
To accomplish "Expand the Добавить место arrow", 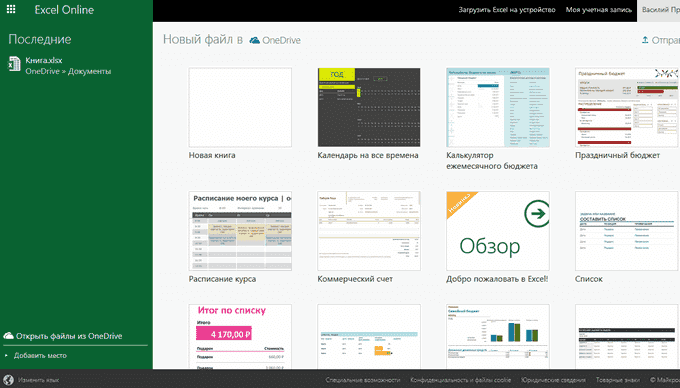I will point(7,355).
